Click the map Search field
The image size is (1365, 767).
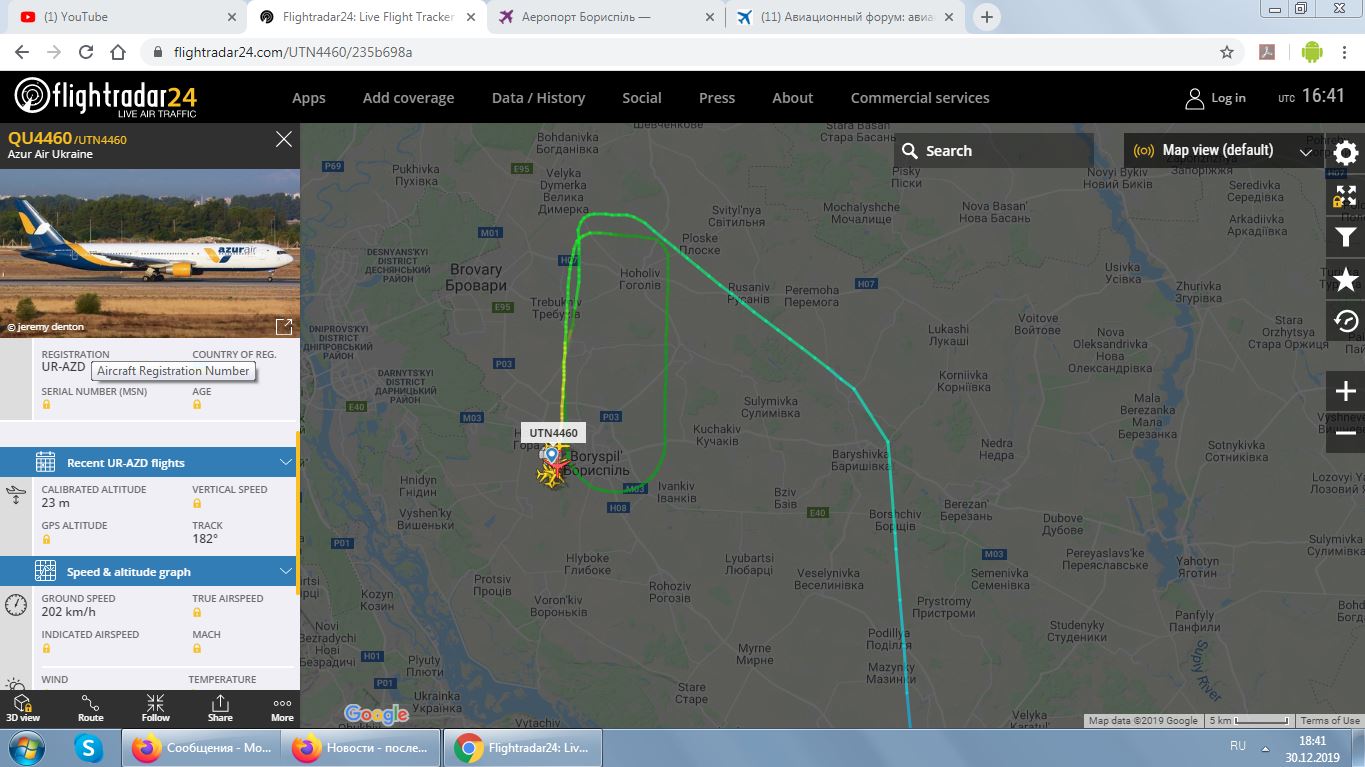(x=994, y=151)
